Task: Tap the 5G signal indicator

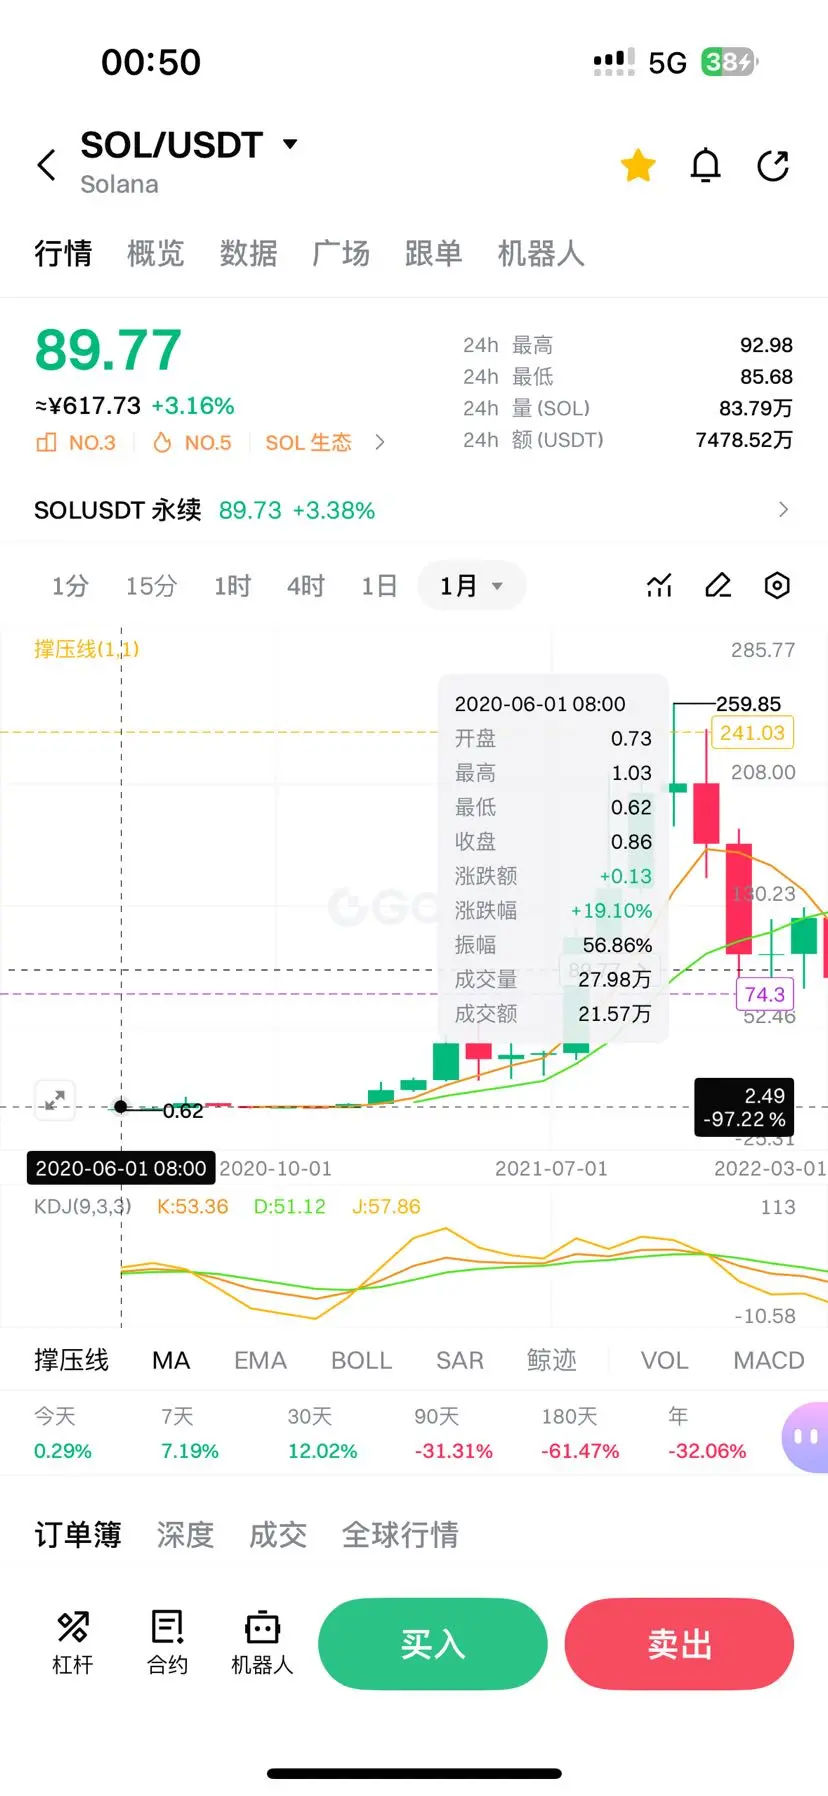Action: 667,63
